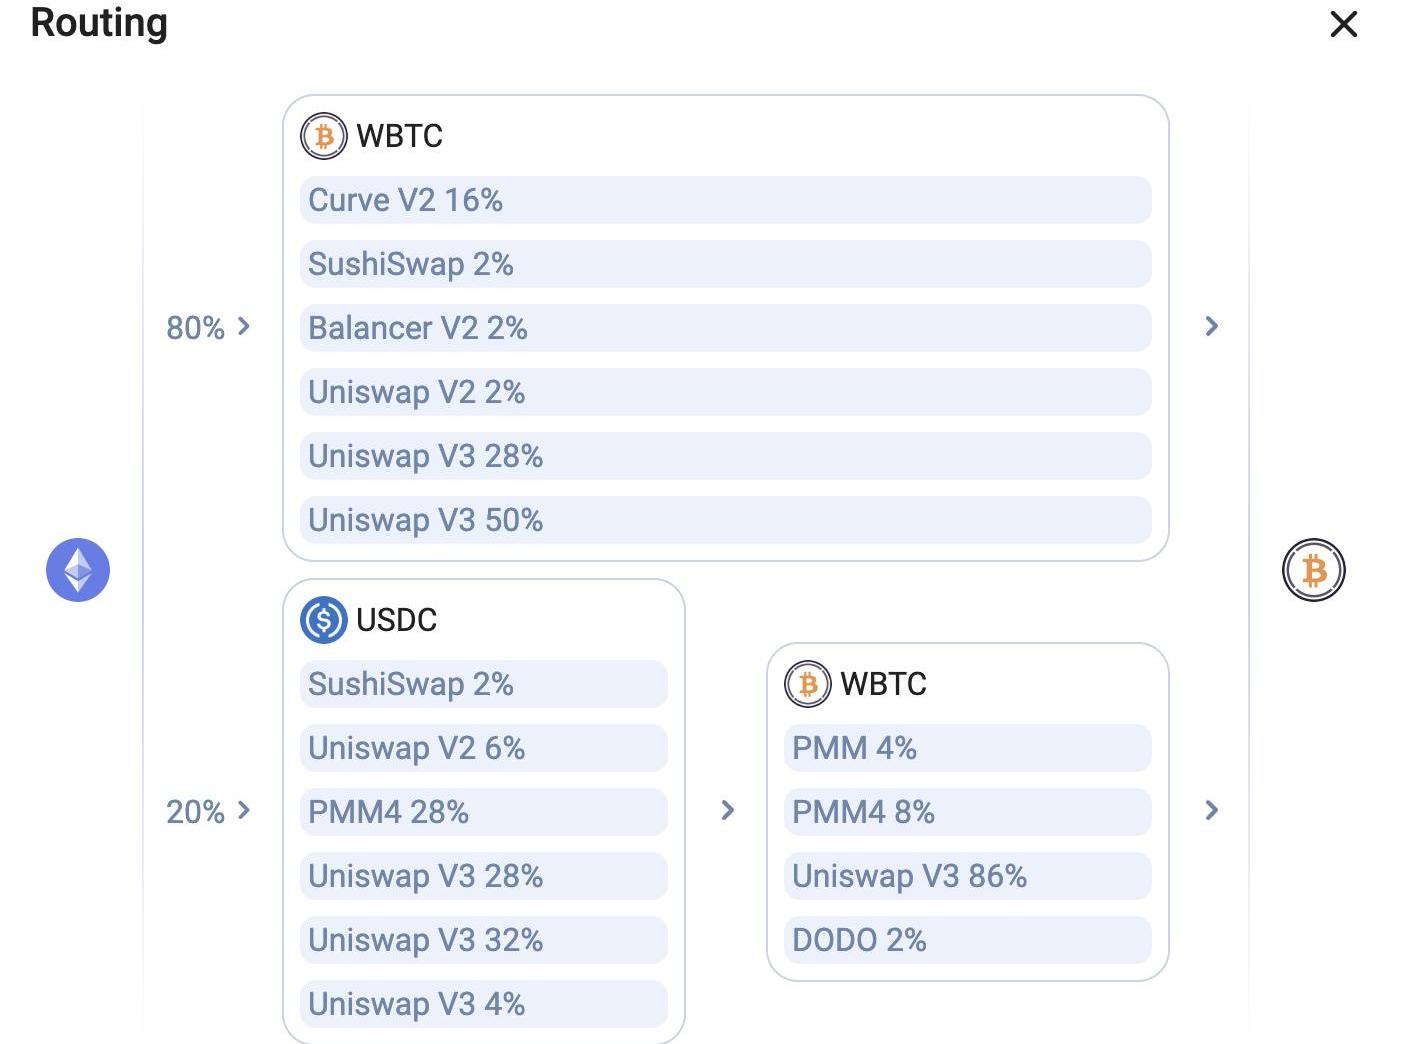
Task: Click the PMM4 28% entry under USDC
Action: pos(483,812)
